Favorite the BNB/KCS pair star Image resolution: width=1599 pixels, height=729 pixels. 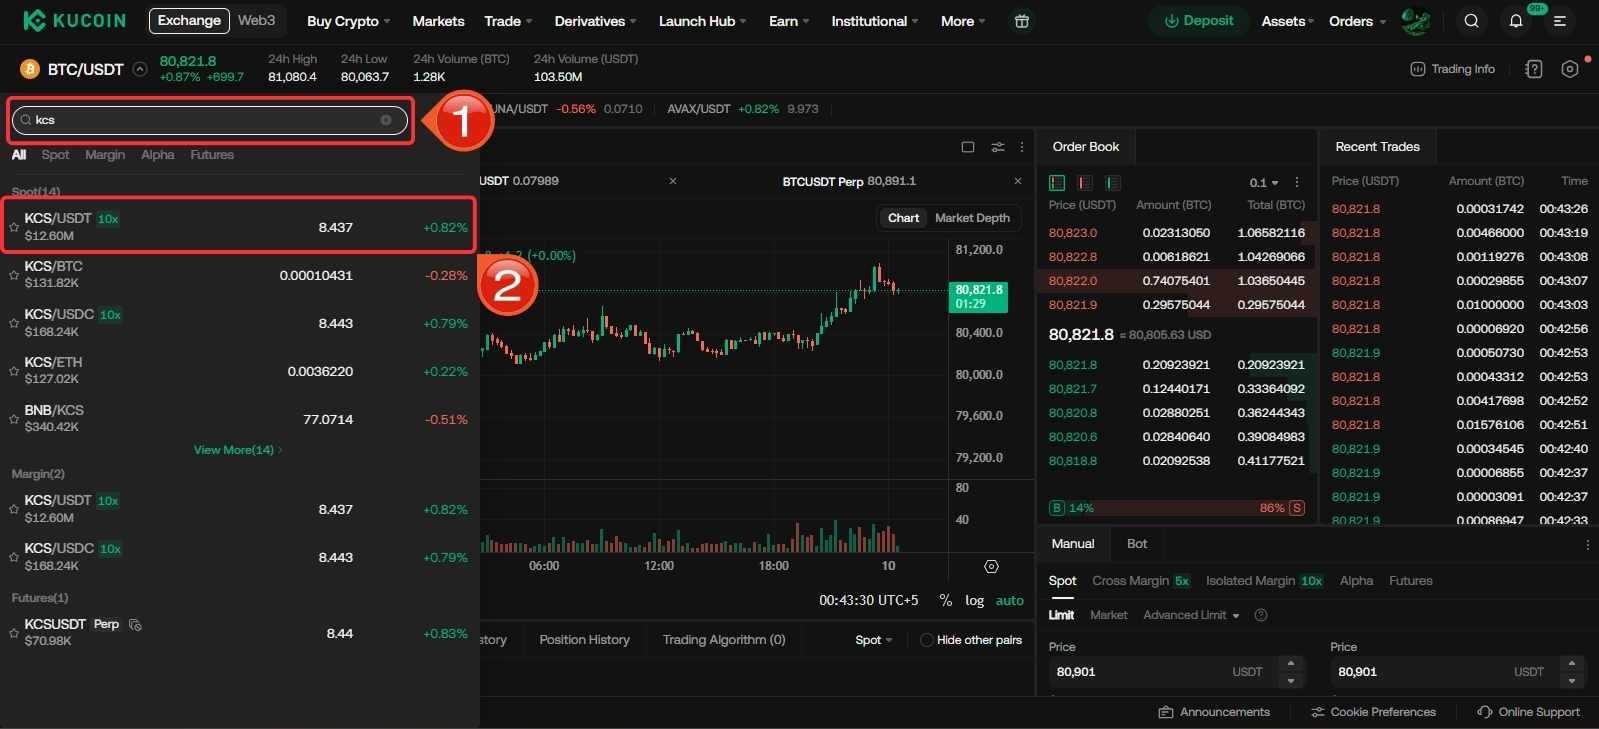pyautogui.click(x=14, y=419)
